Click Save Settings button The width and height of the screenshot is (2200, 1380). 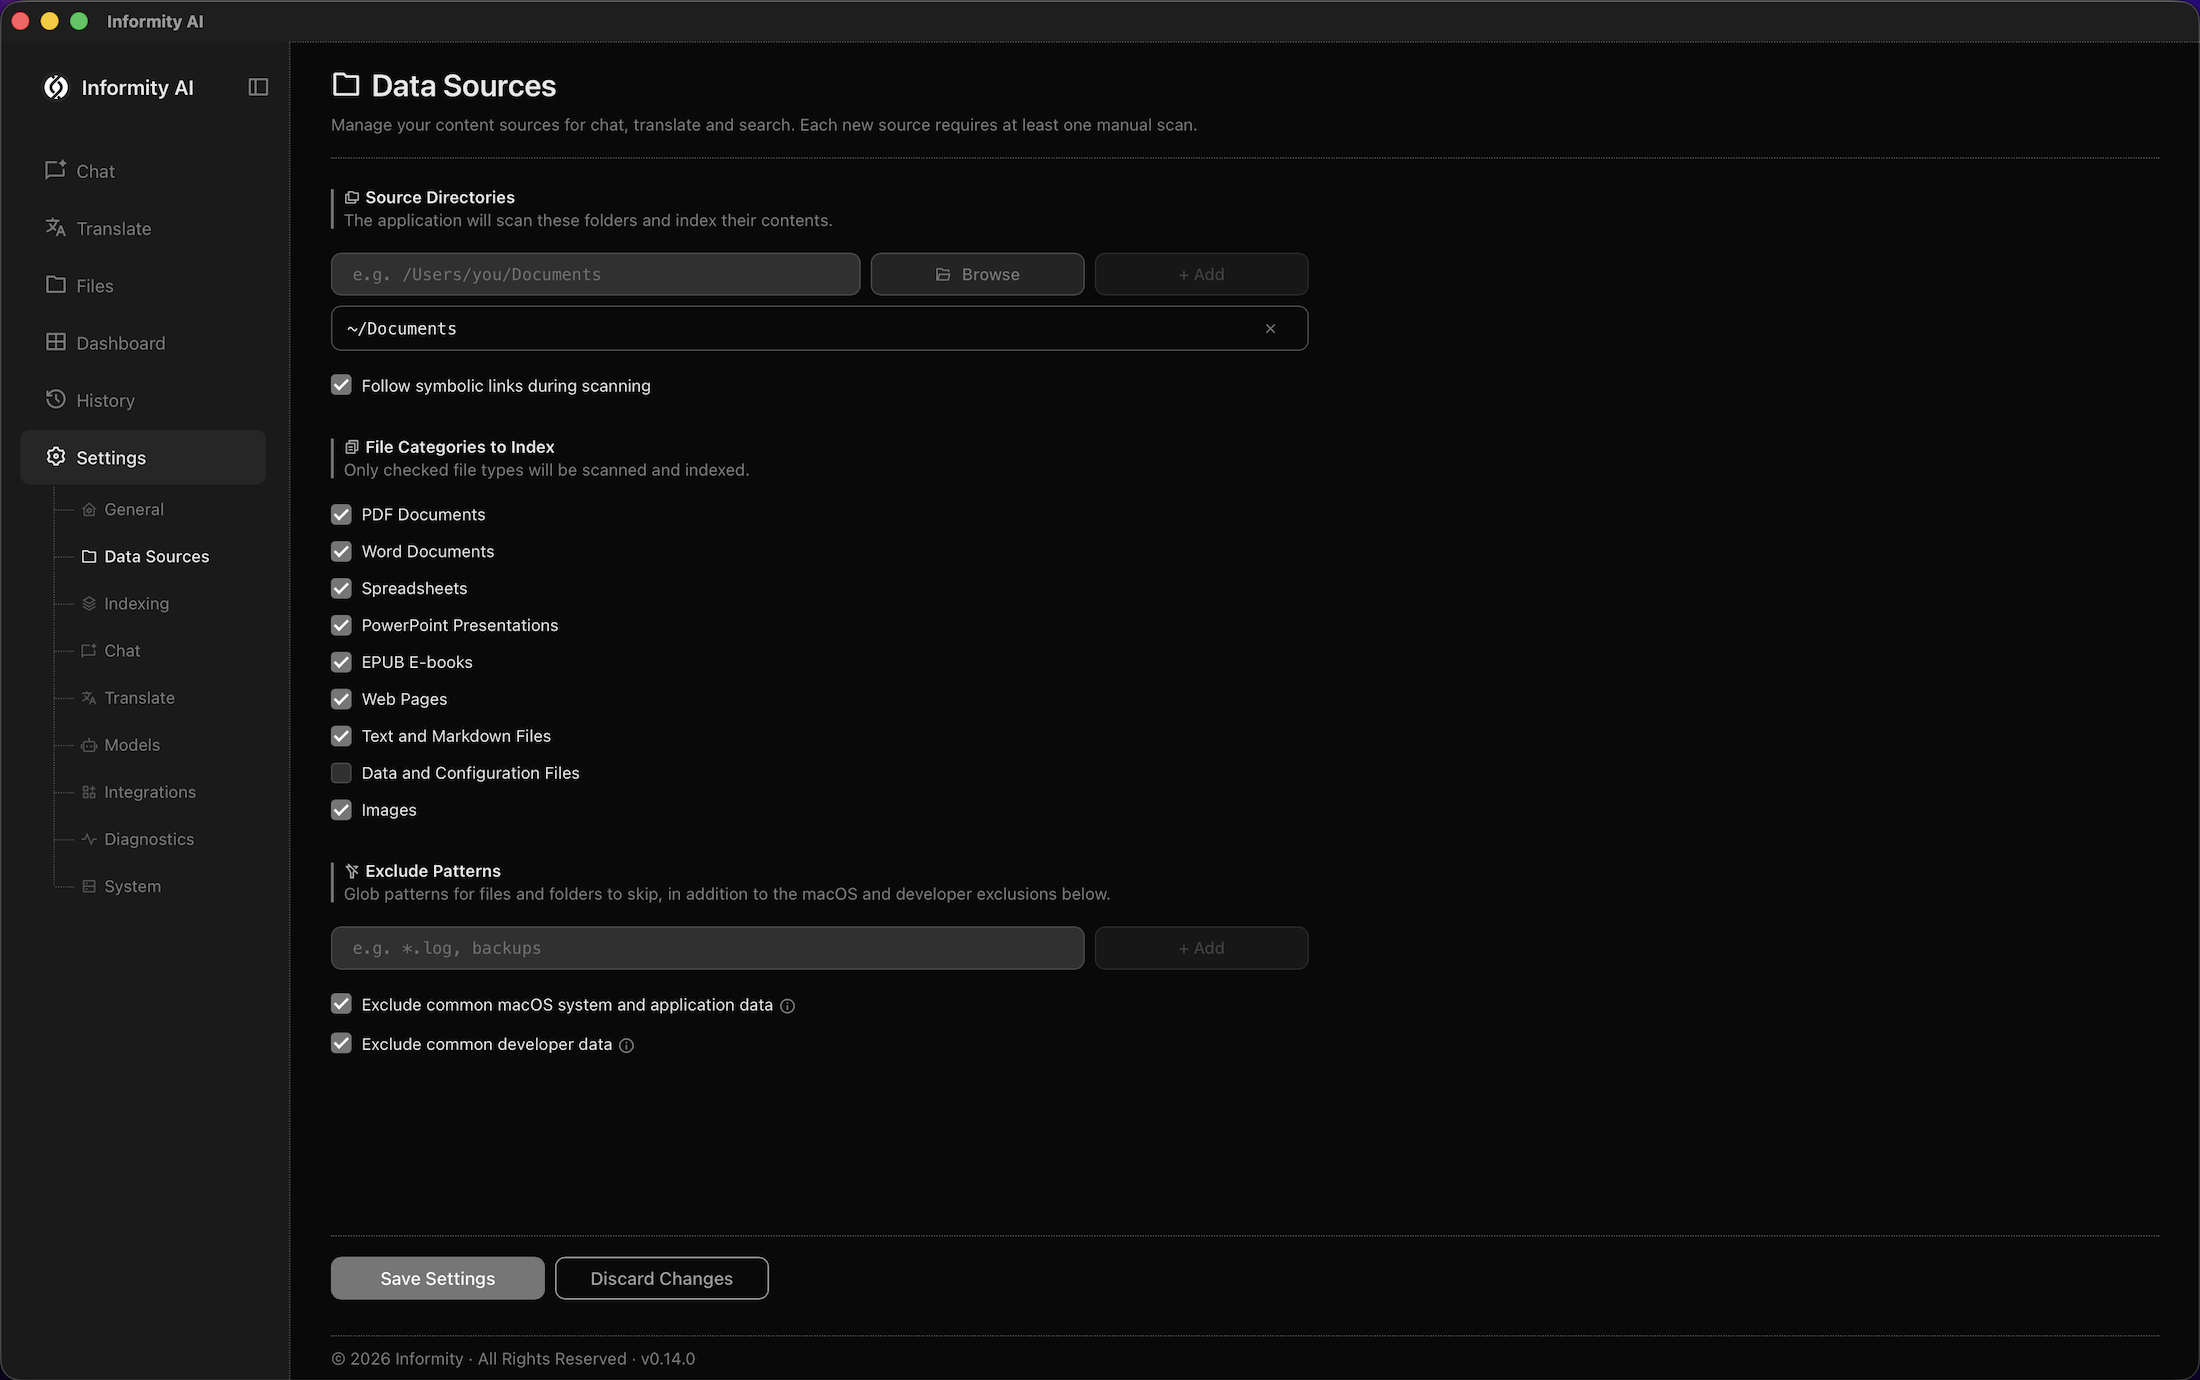(x=437, y=1278)
